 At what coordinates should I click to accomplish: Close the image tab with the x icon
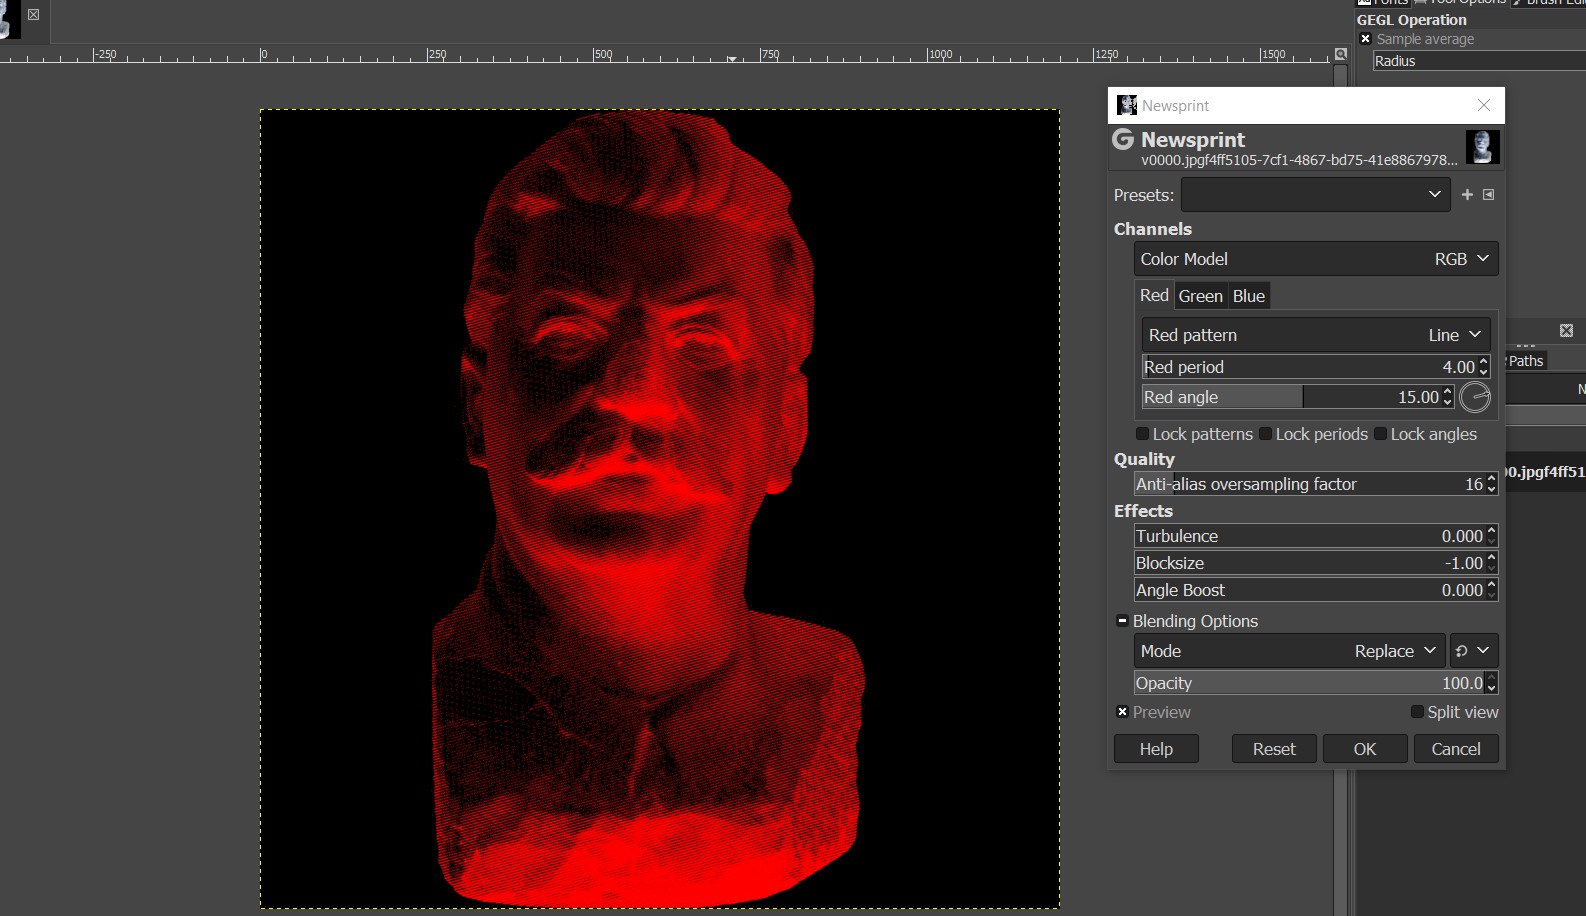pos(34,15)
